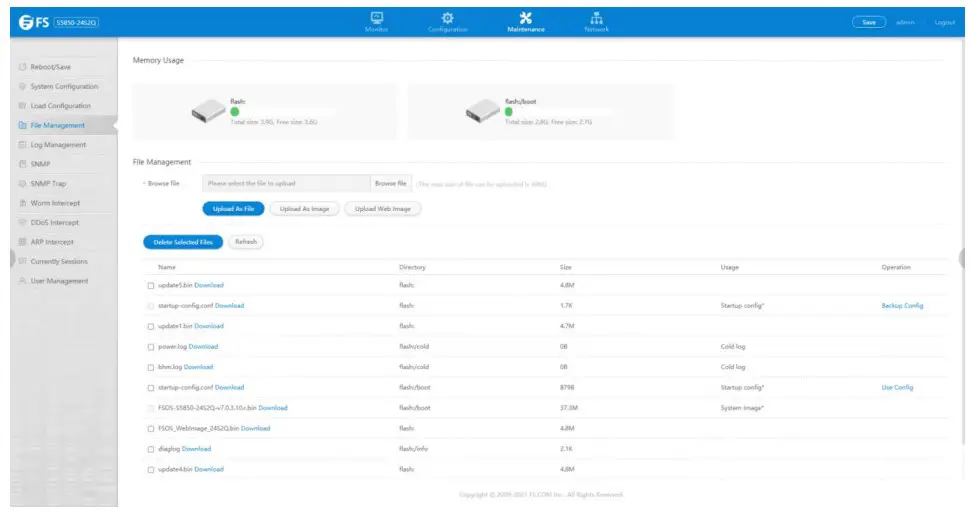
Task: Click the file upload path field
Action: (x=286, y=183)
